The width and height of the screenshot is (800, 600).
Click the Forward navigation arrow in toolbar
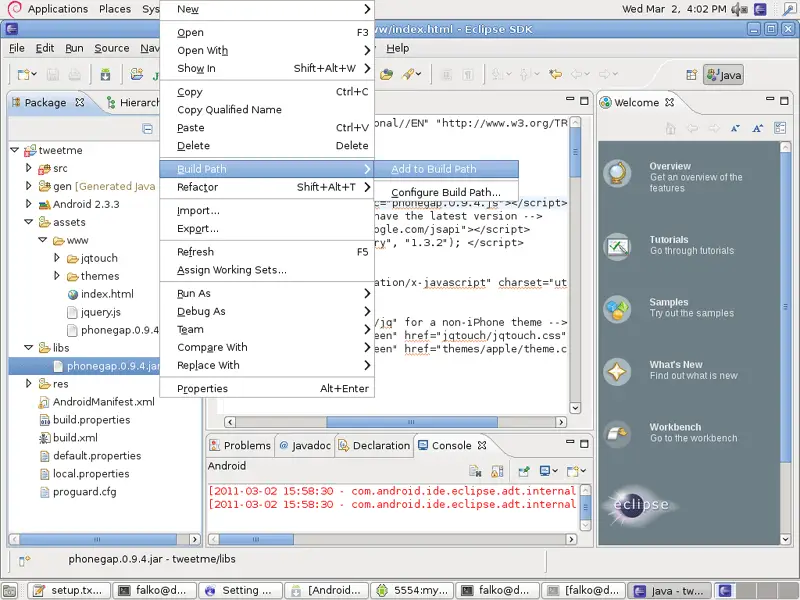click(605, 74)
